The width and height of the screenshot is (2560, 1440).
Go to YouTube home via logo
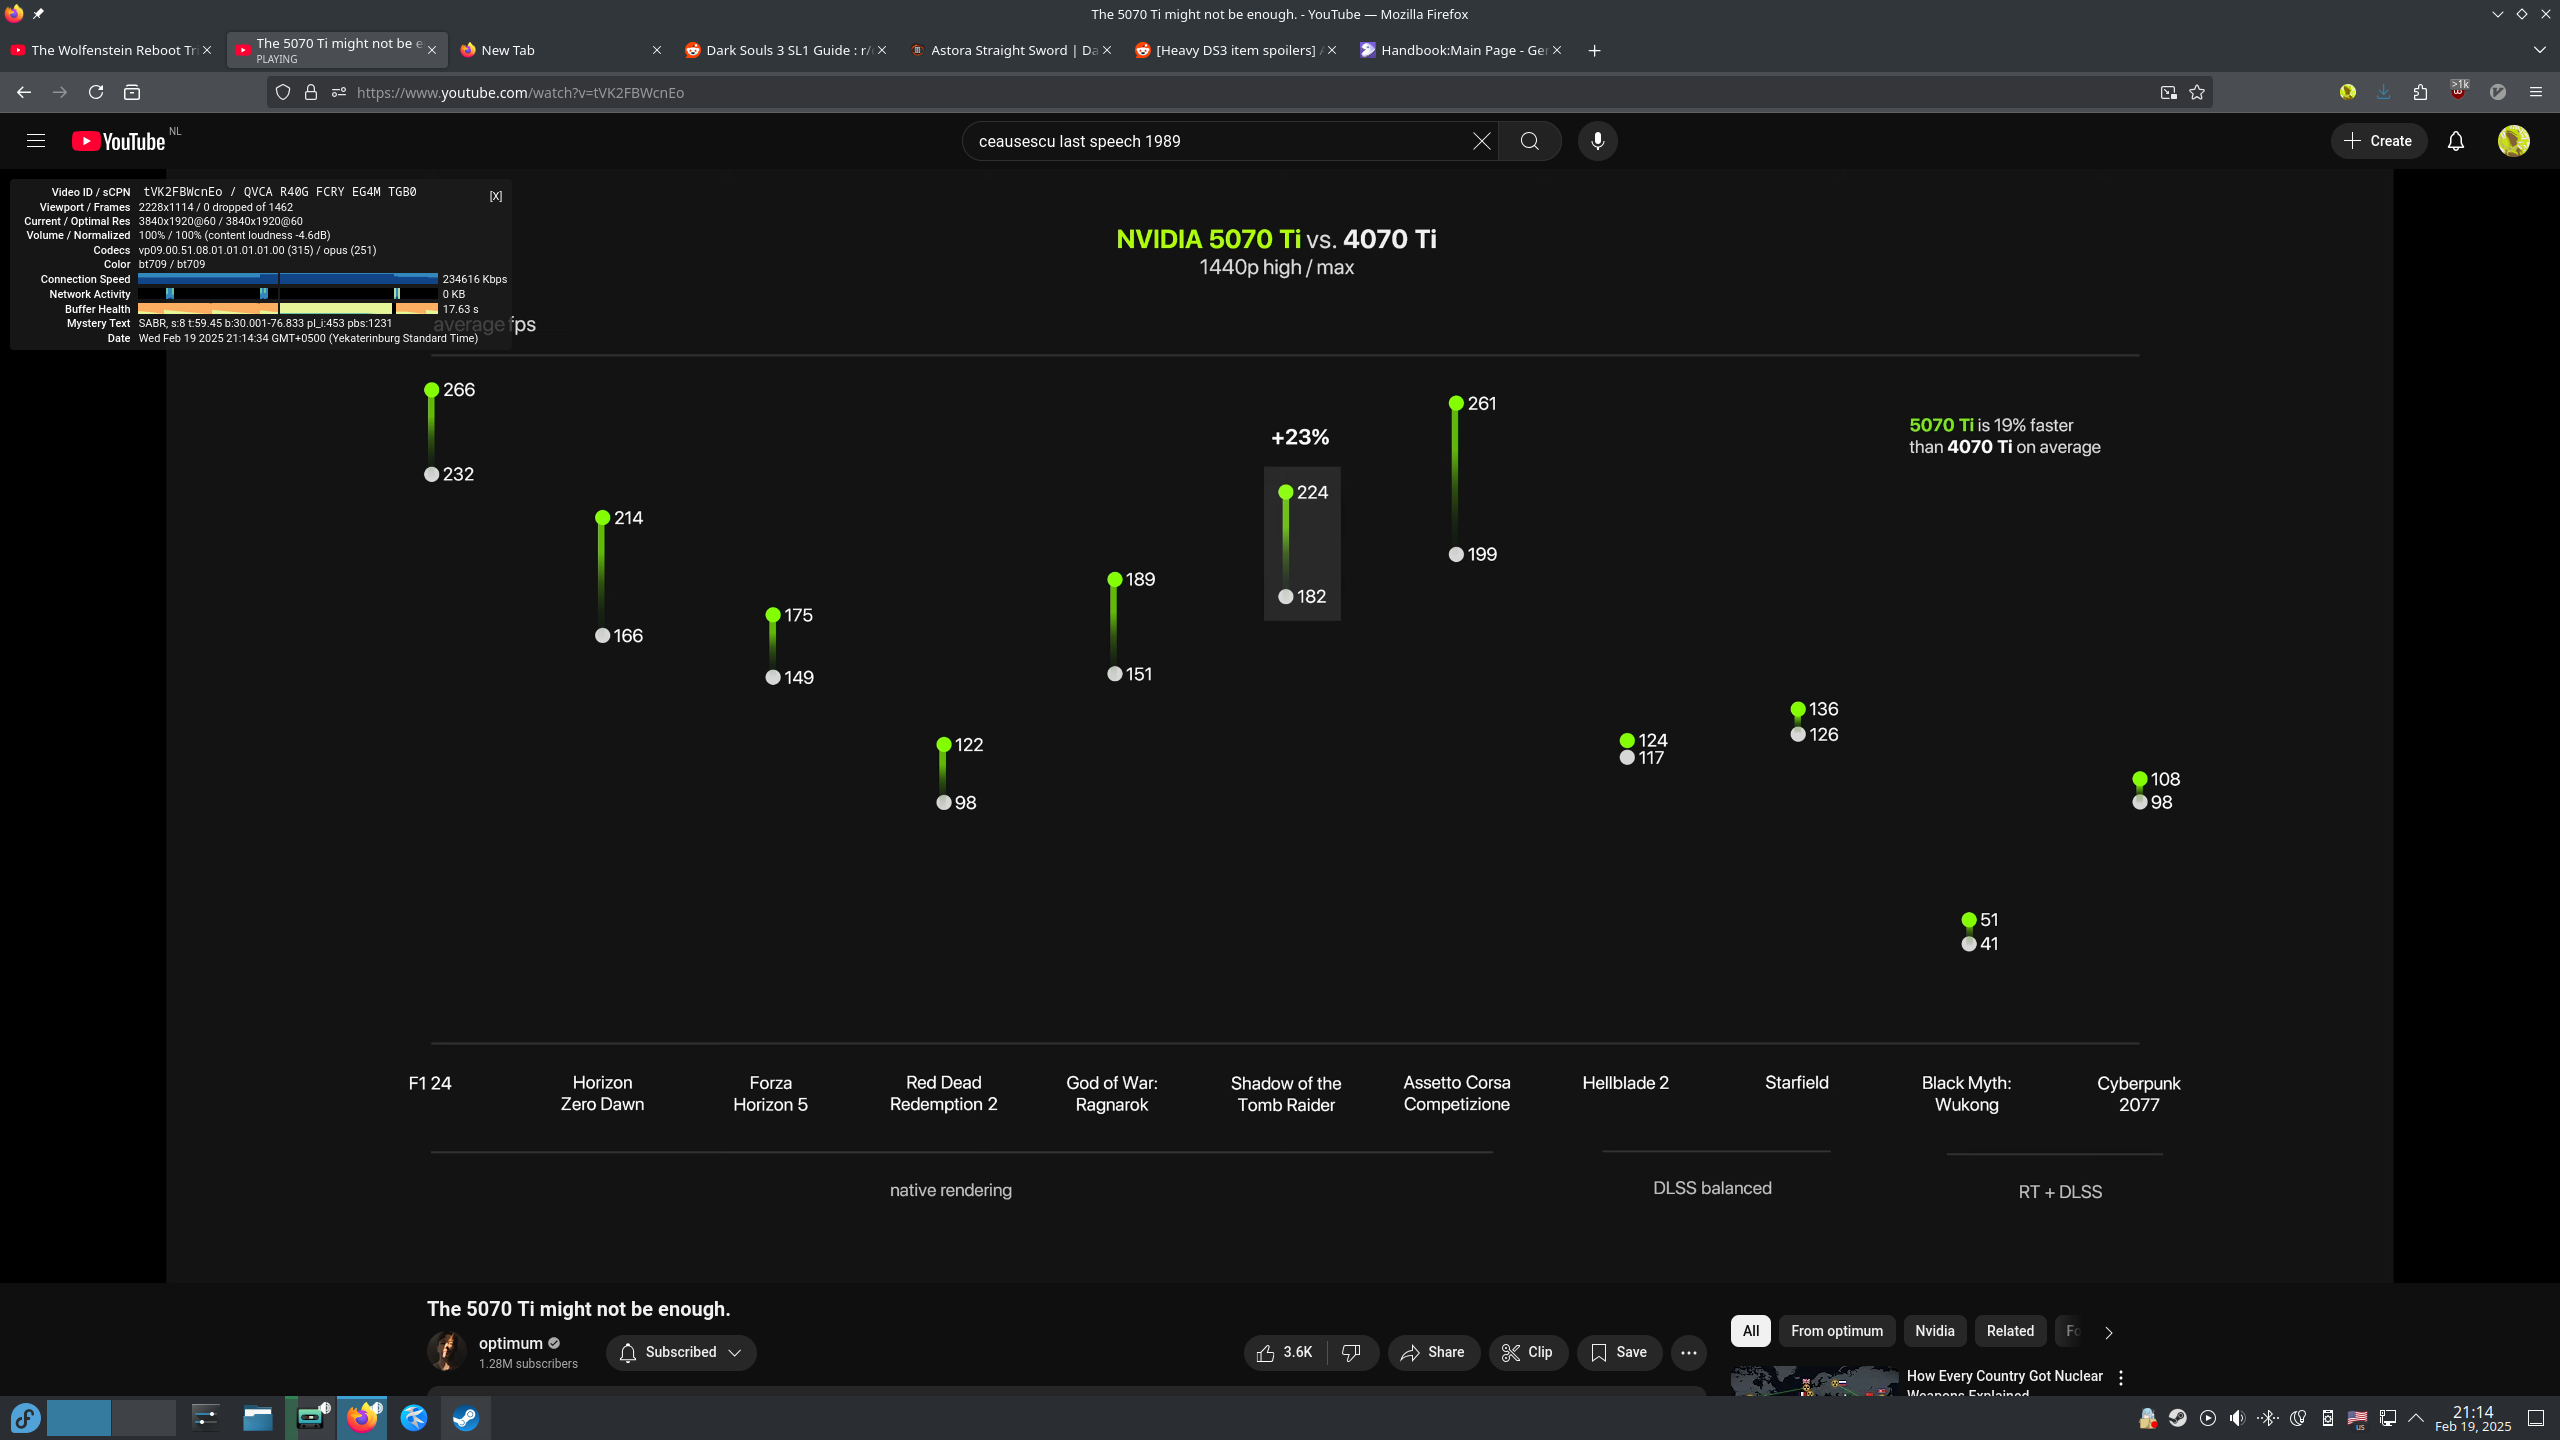[118, 141]
